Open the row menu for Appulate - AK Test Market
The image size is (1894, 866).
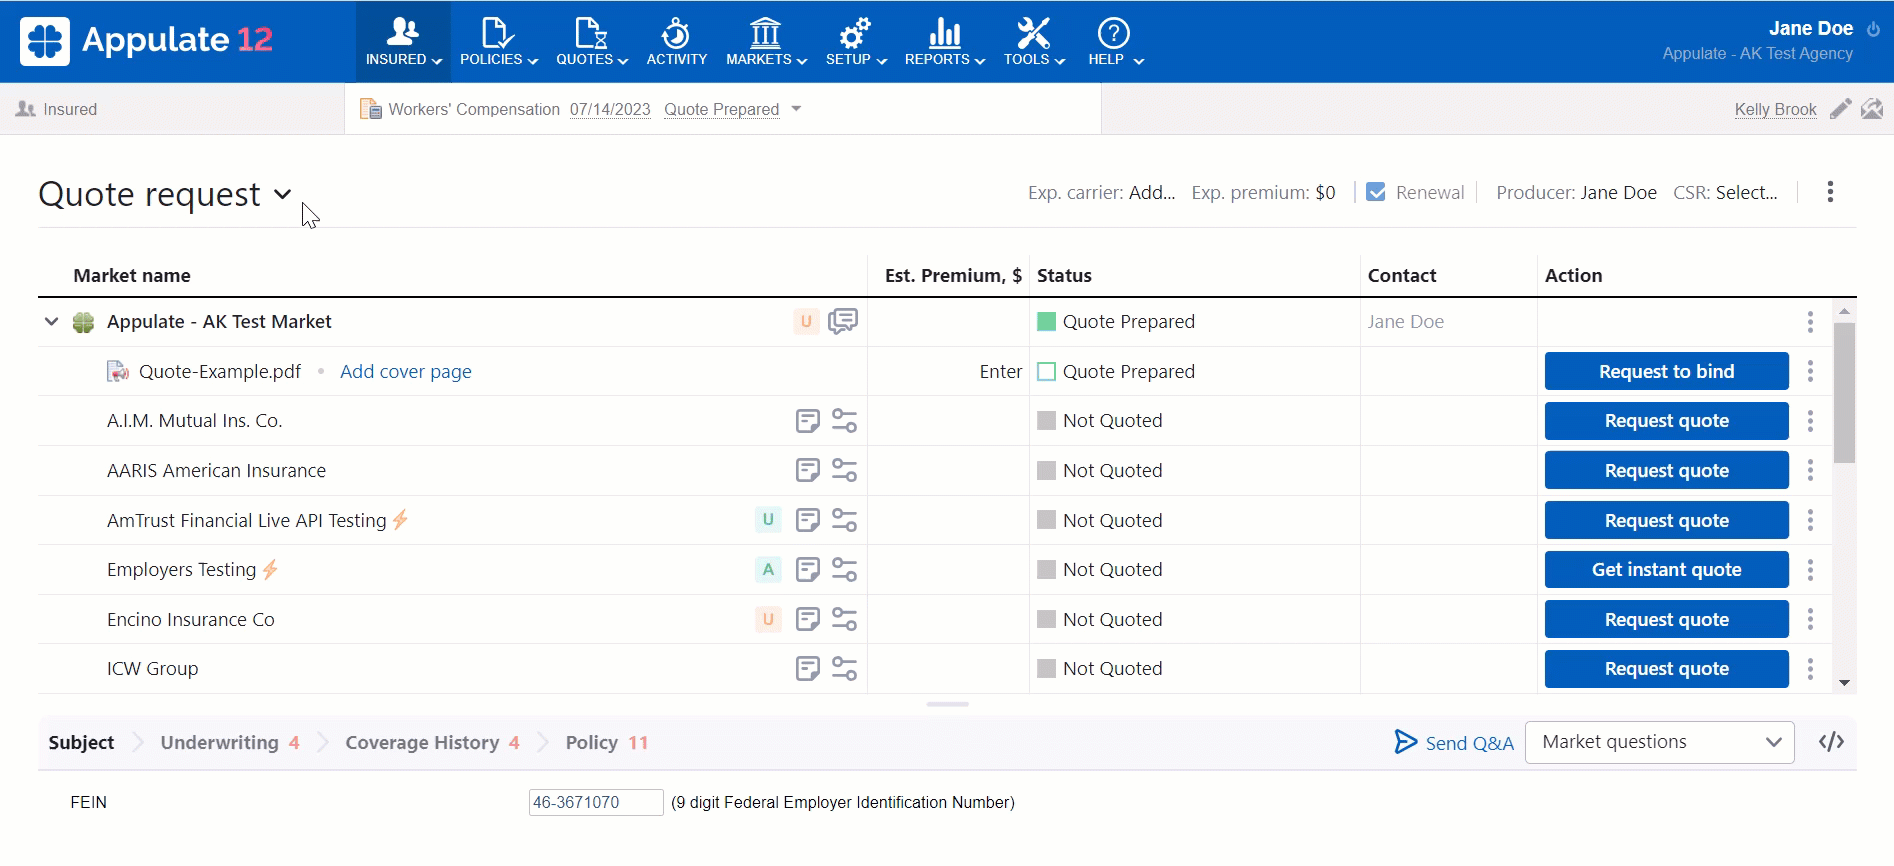click(x=1810, y=321)
